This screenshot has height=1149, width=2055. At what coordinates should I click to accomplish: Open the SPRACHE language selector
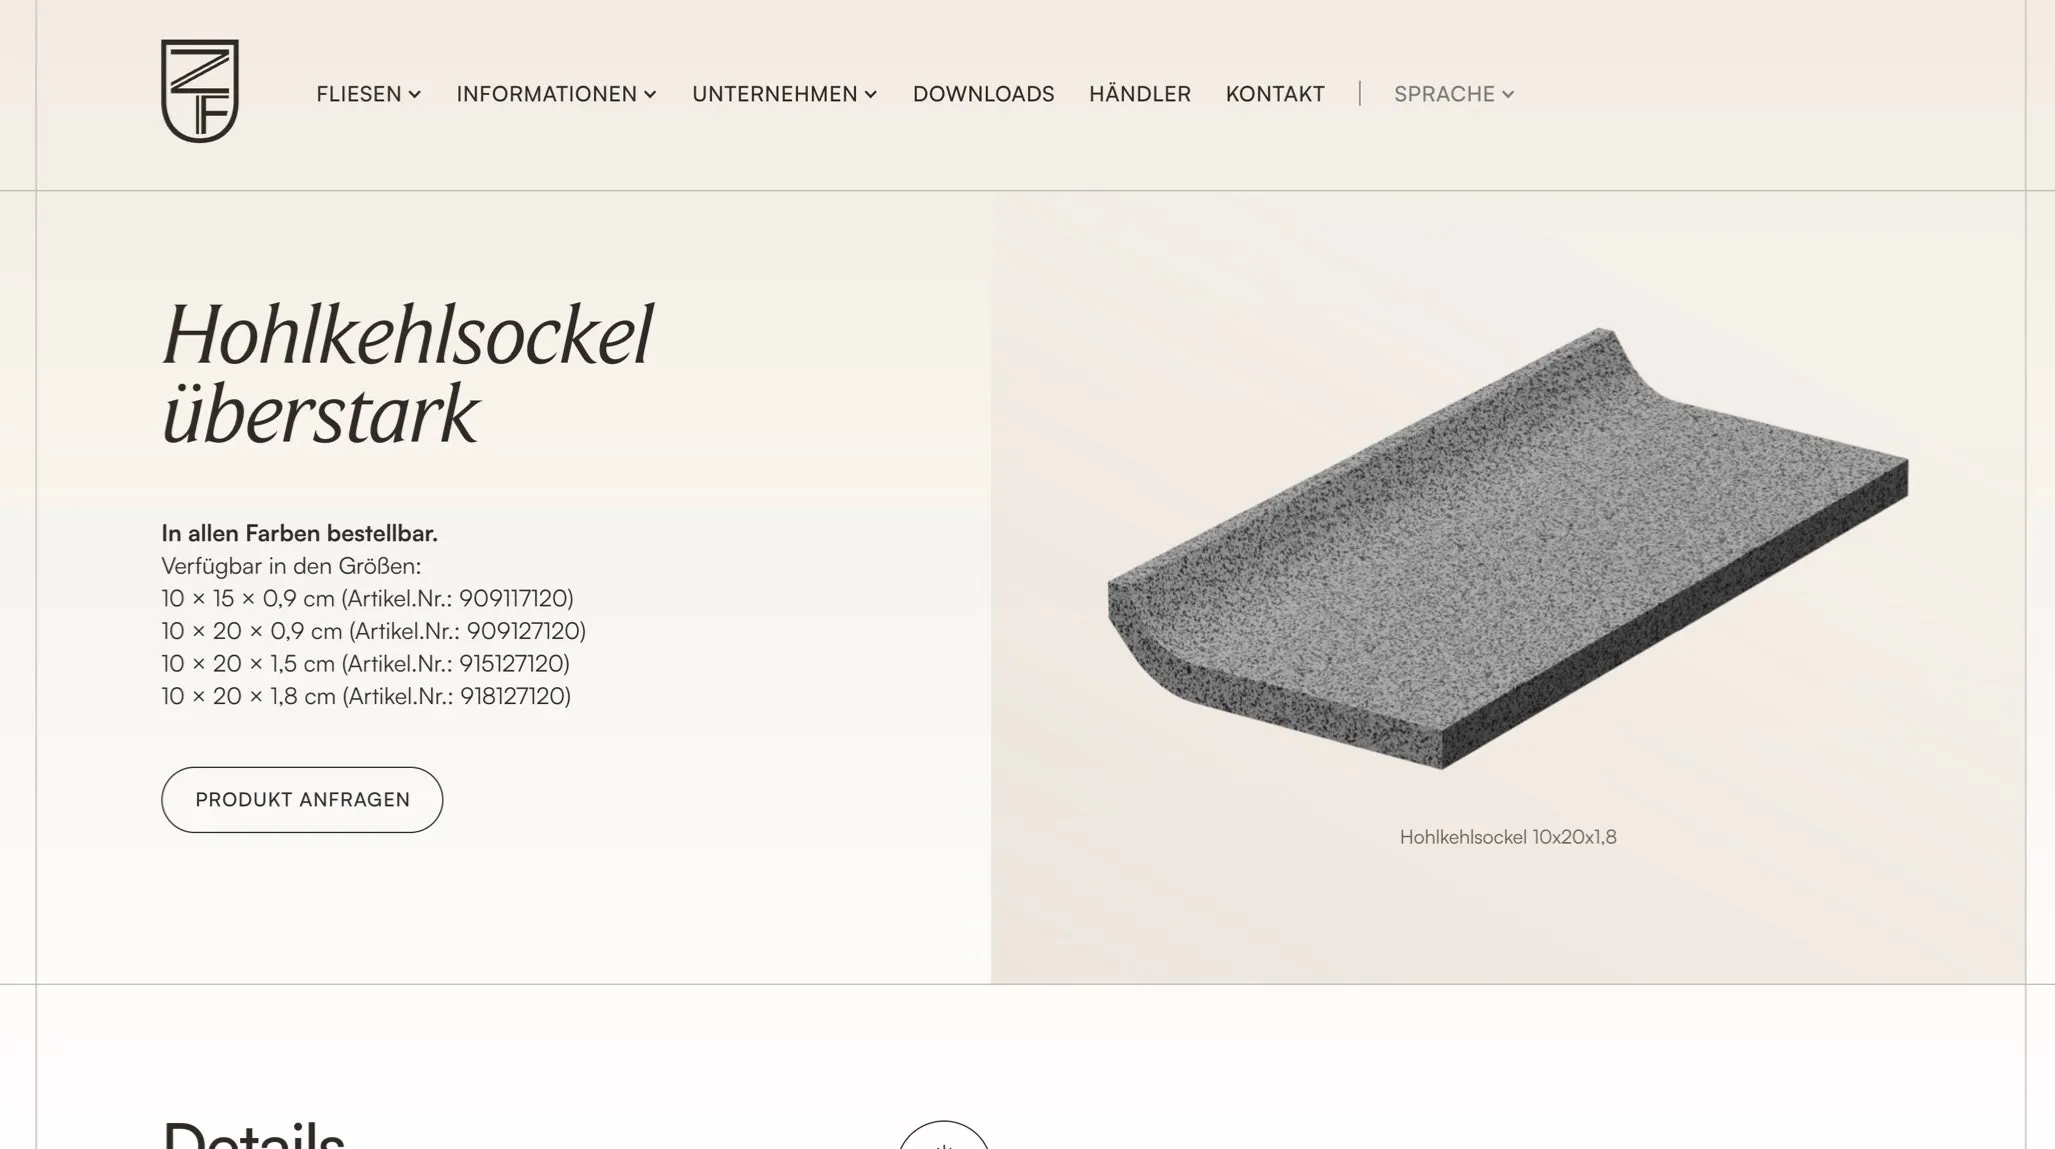pos(1455,94)
